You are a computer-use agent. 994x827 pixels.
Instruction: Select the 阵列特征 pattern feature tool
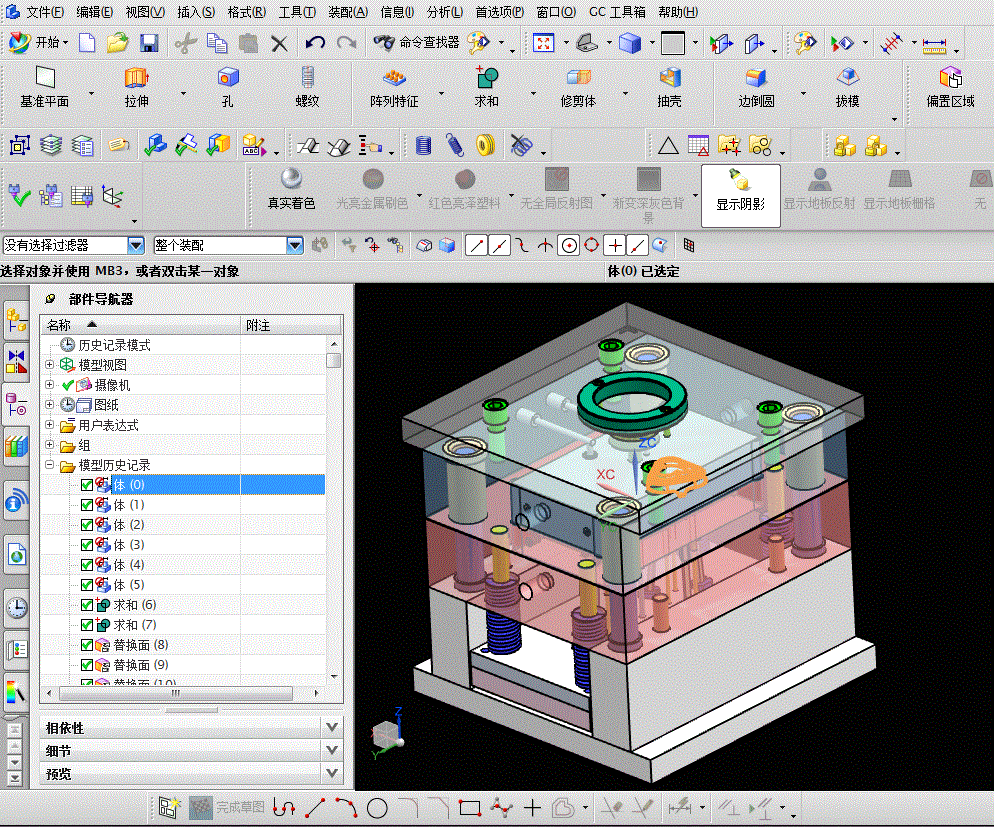coord(394,87)
